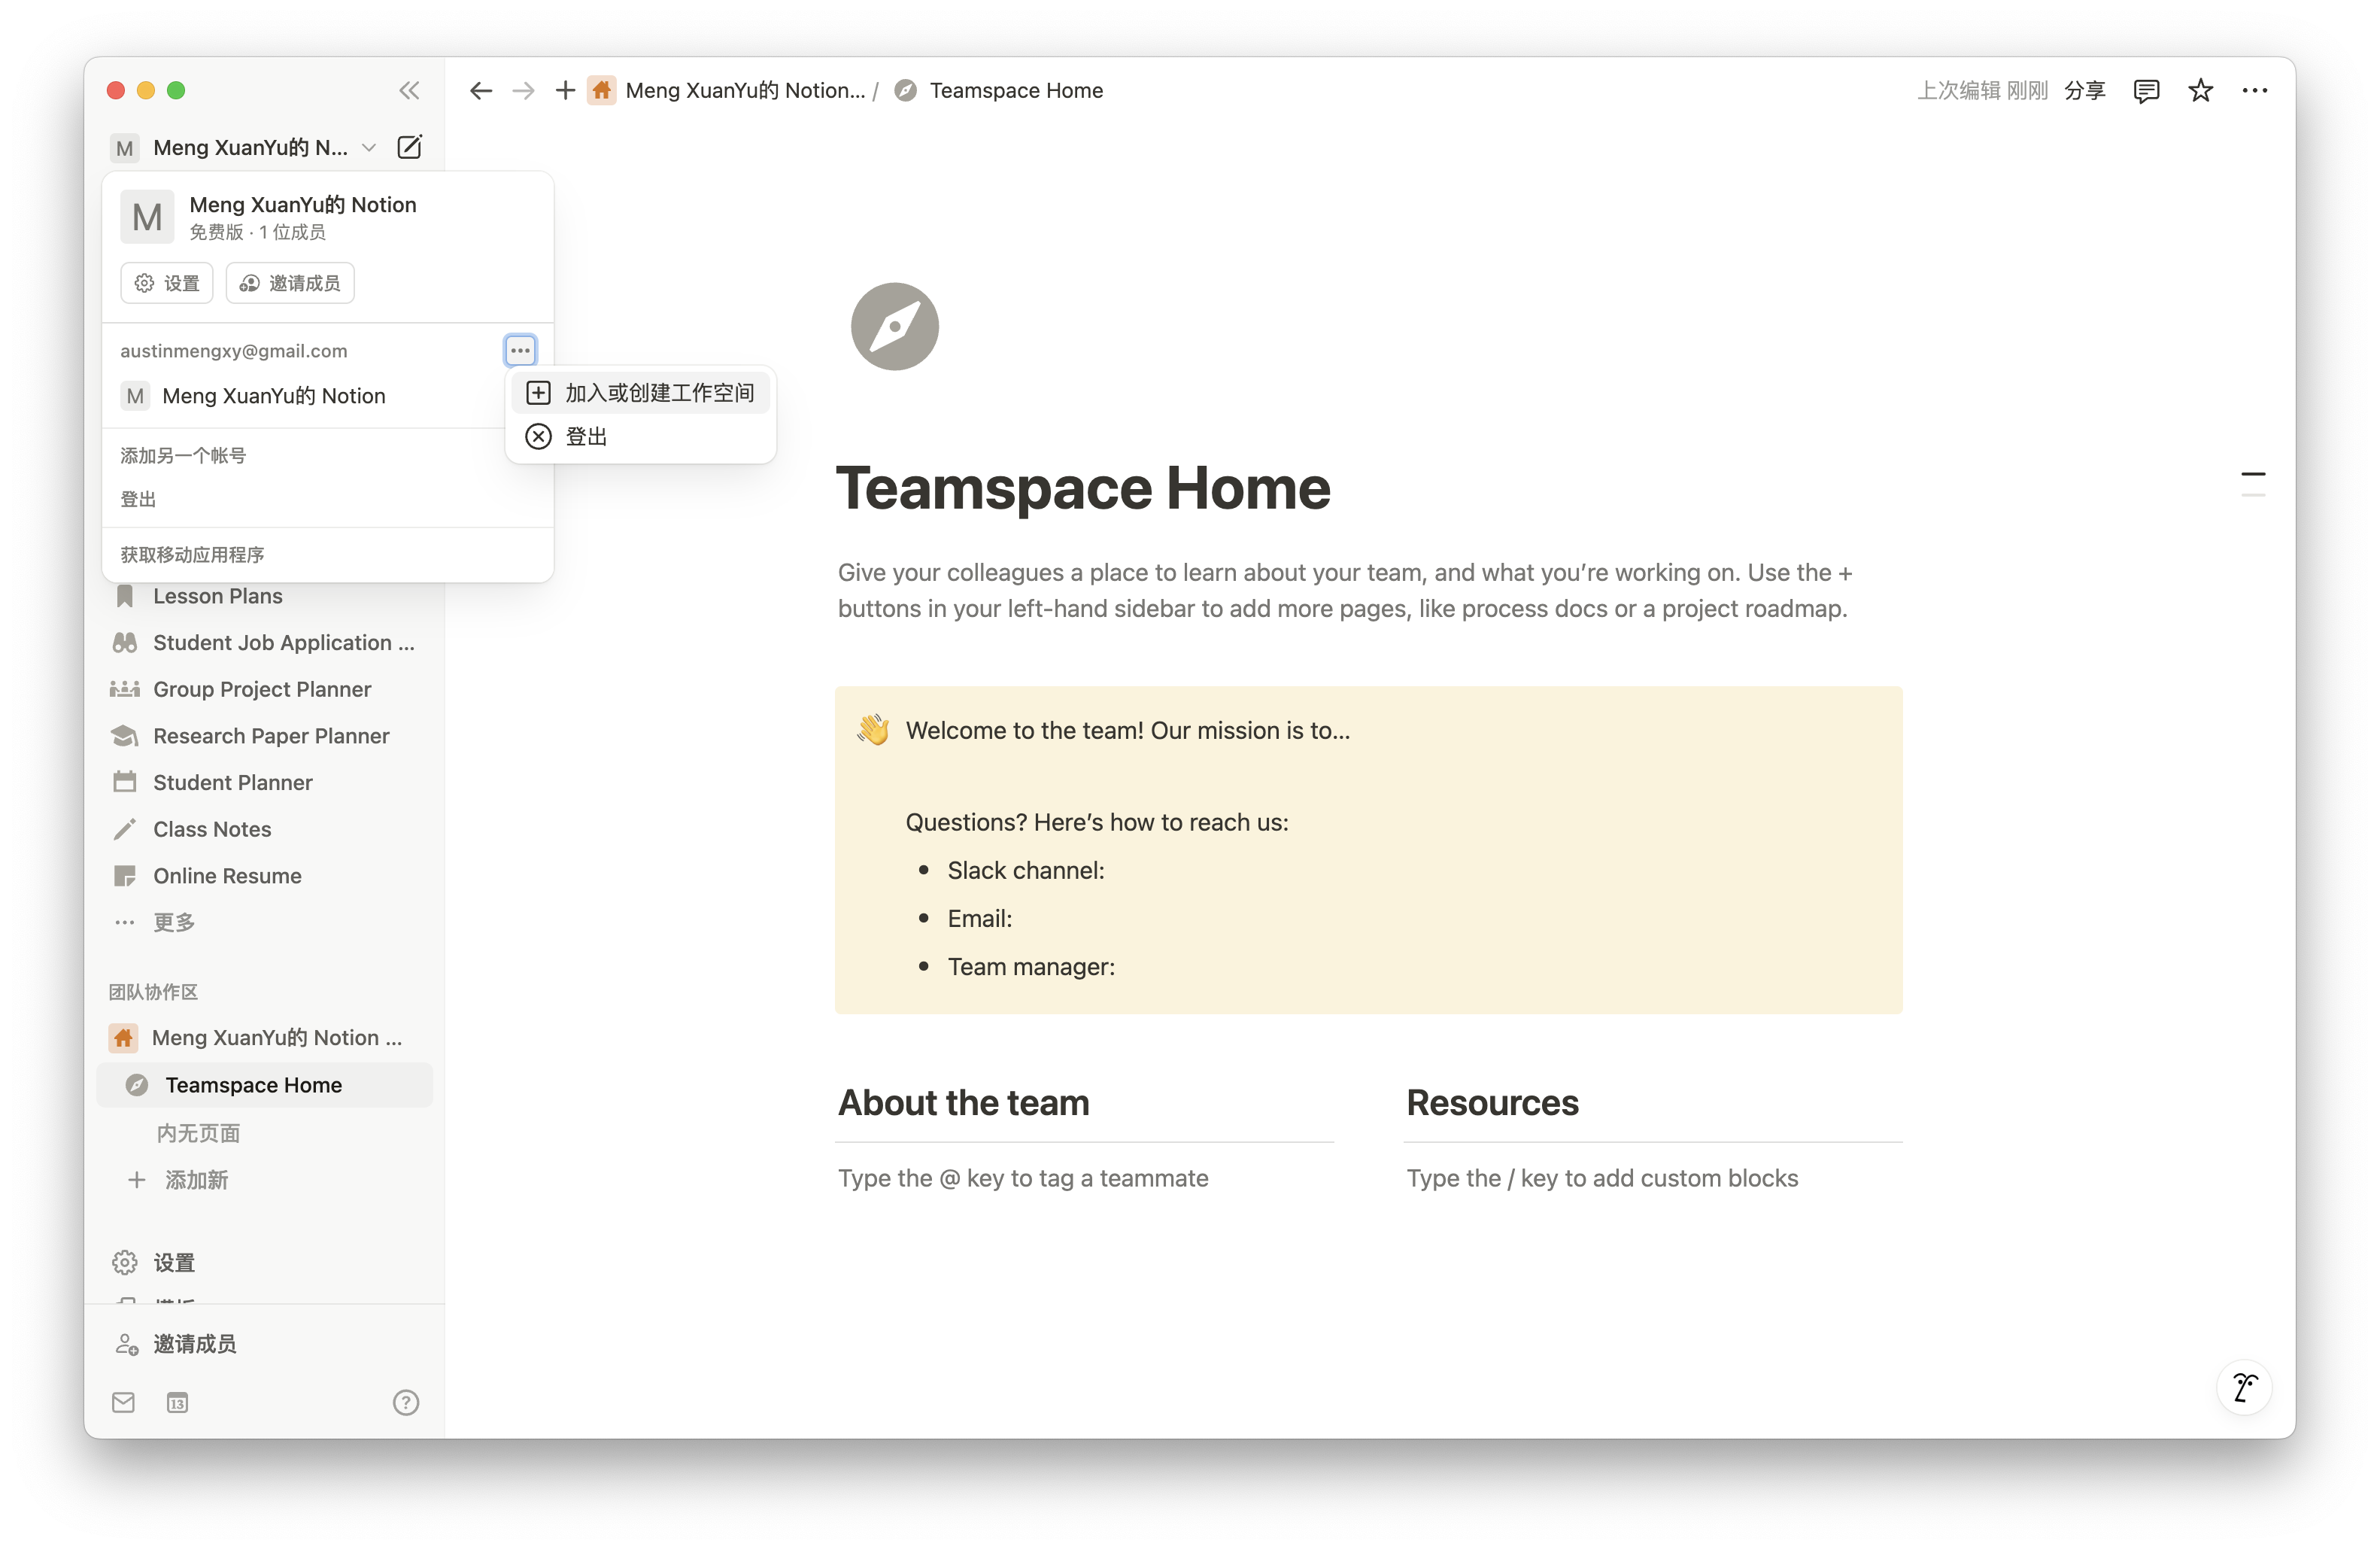Click the 分享 share button
This screenshot has width=2380, height=1550.
click(2084, 91)
